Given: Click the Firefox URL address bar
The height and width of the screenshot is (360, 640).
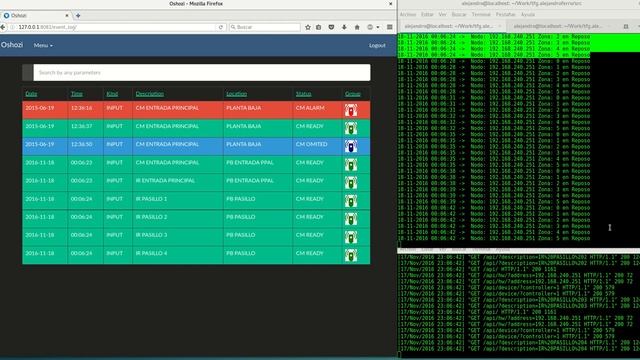Looking at the screenshot, I should click(116, 27).
